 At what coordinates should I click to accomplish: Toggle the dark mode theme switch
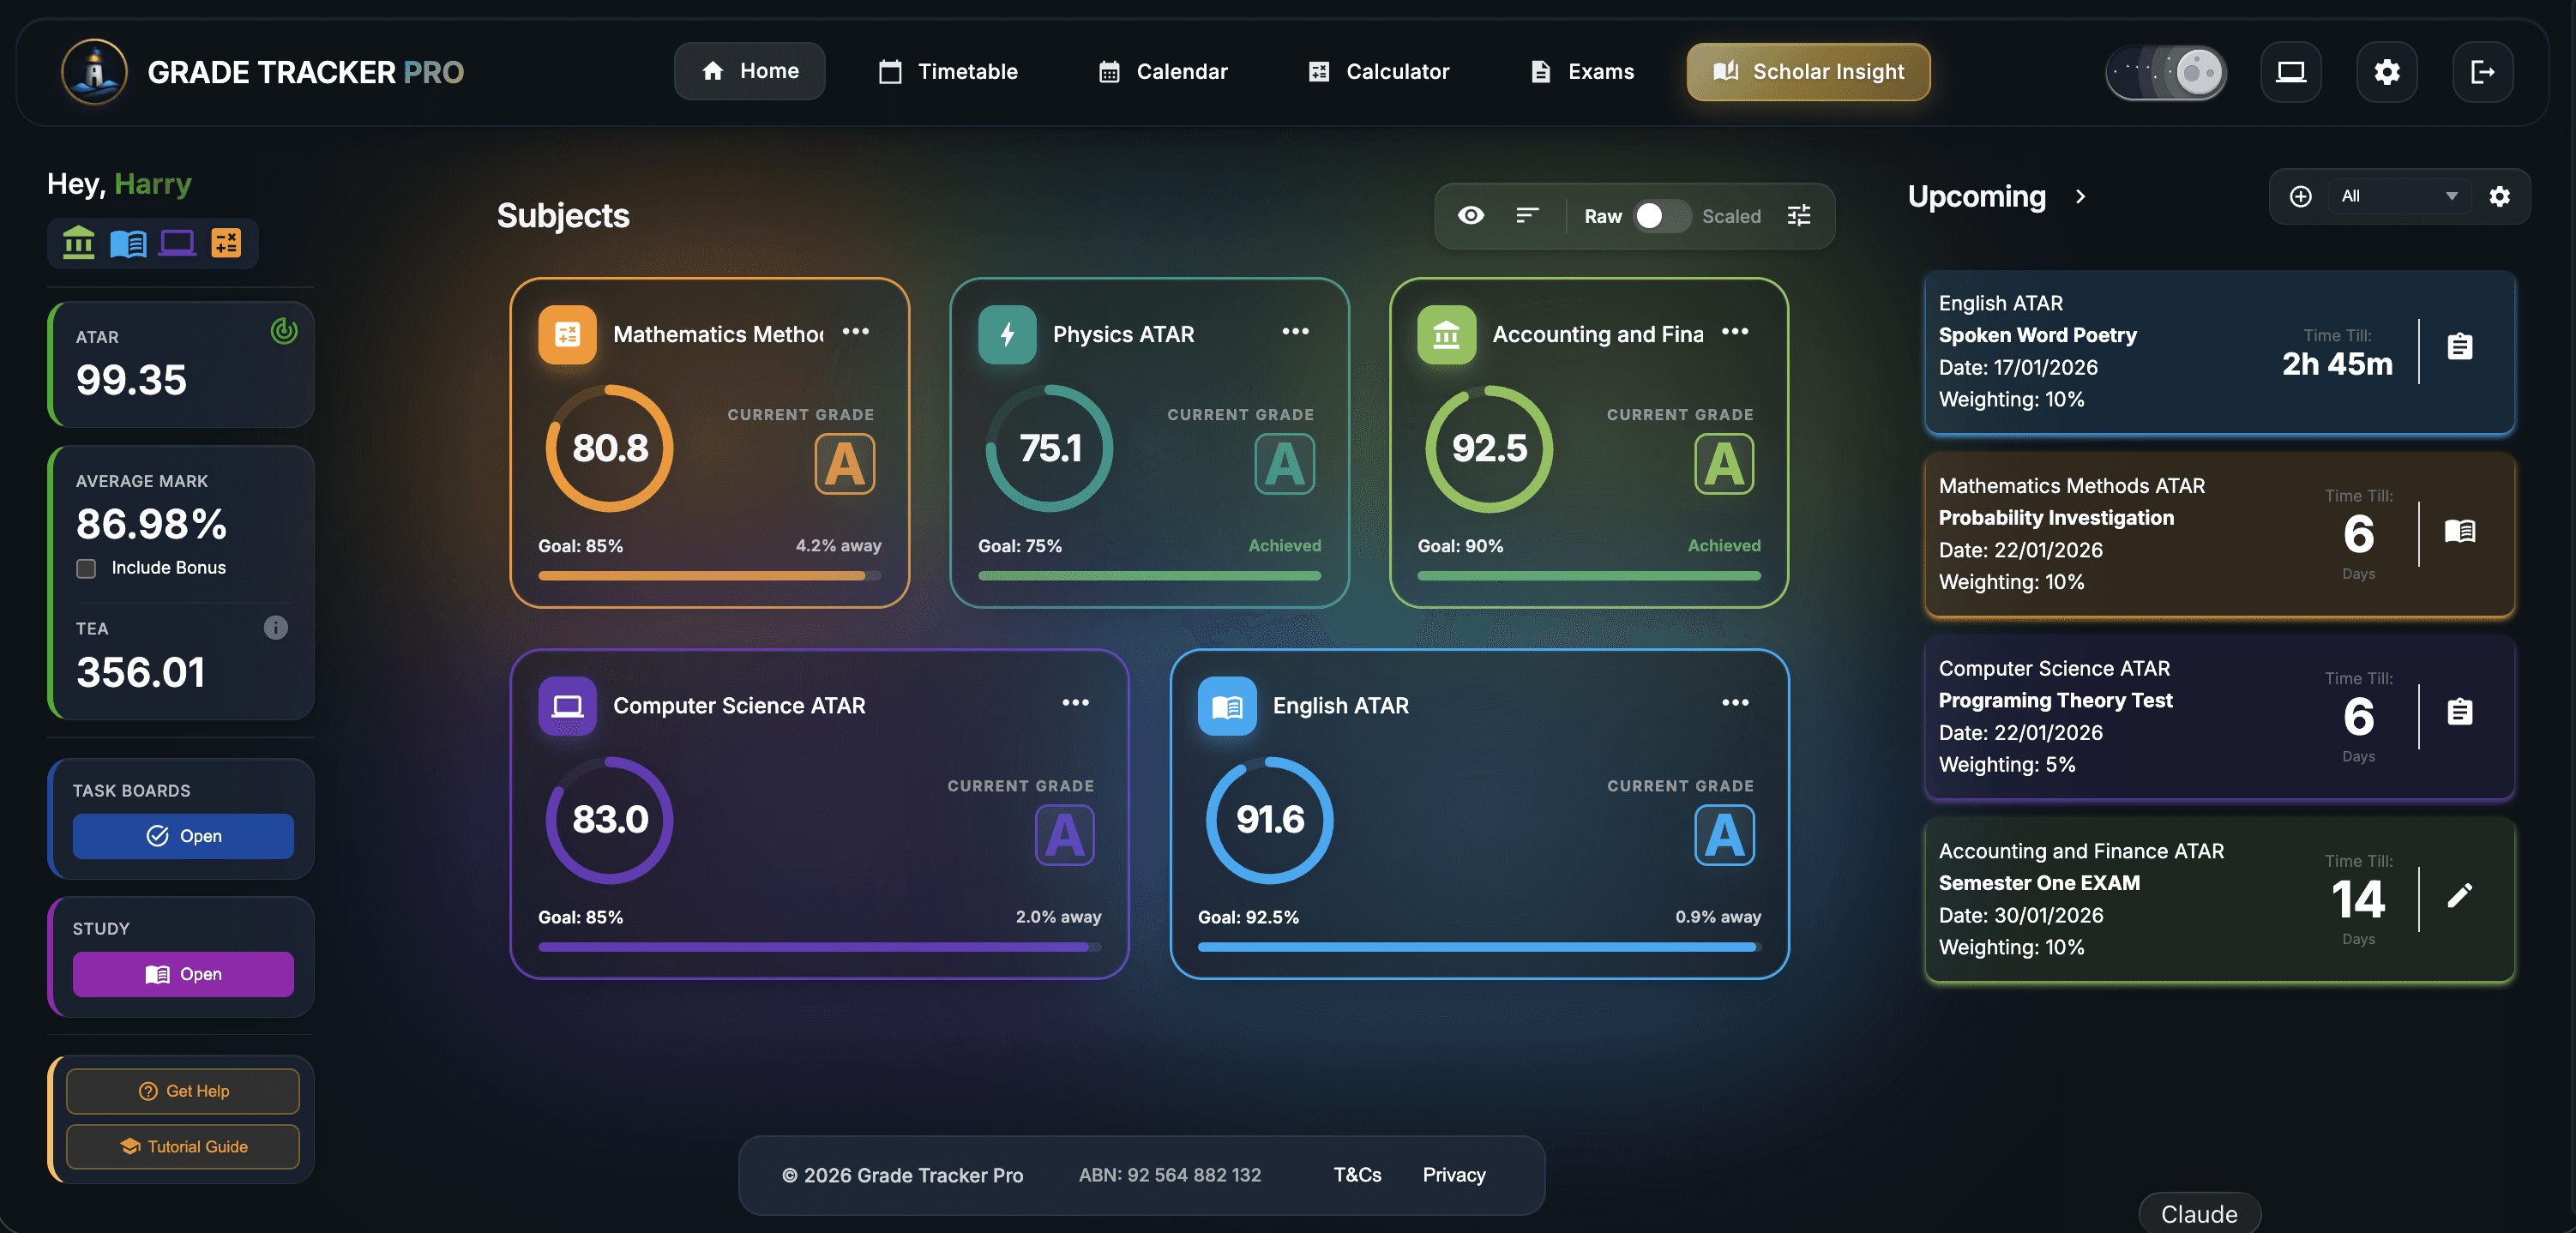click(x=2166, y=72)
